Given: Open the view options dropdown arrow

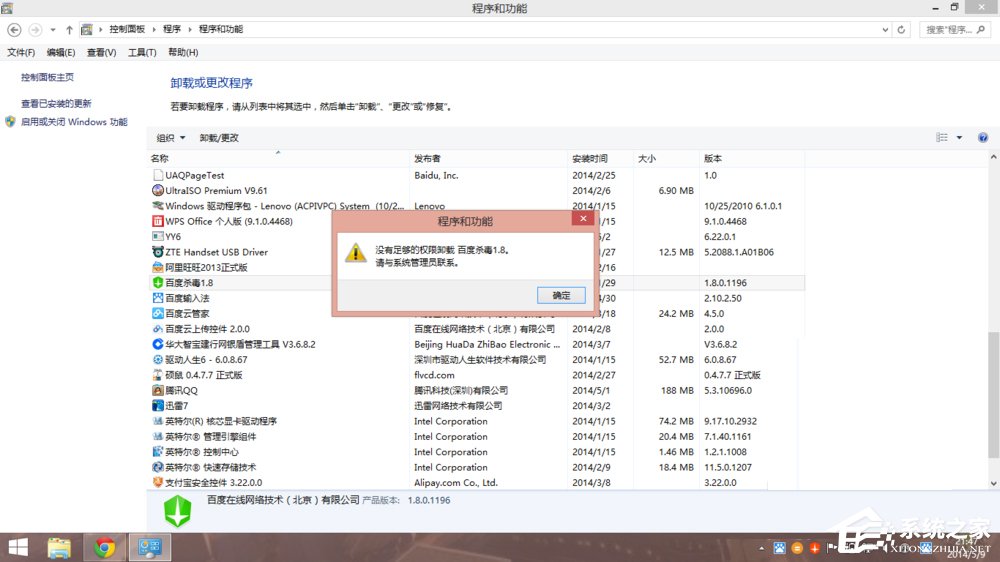Looking at the screenshot, I should click(959, 138).
